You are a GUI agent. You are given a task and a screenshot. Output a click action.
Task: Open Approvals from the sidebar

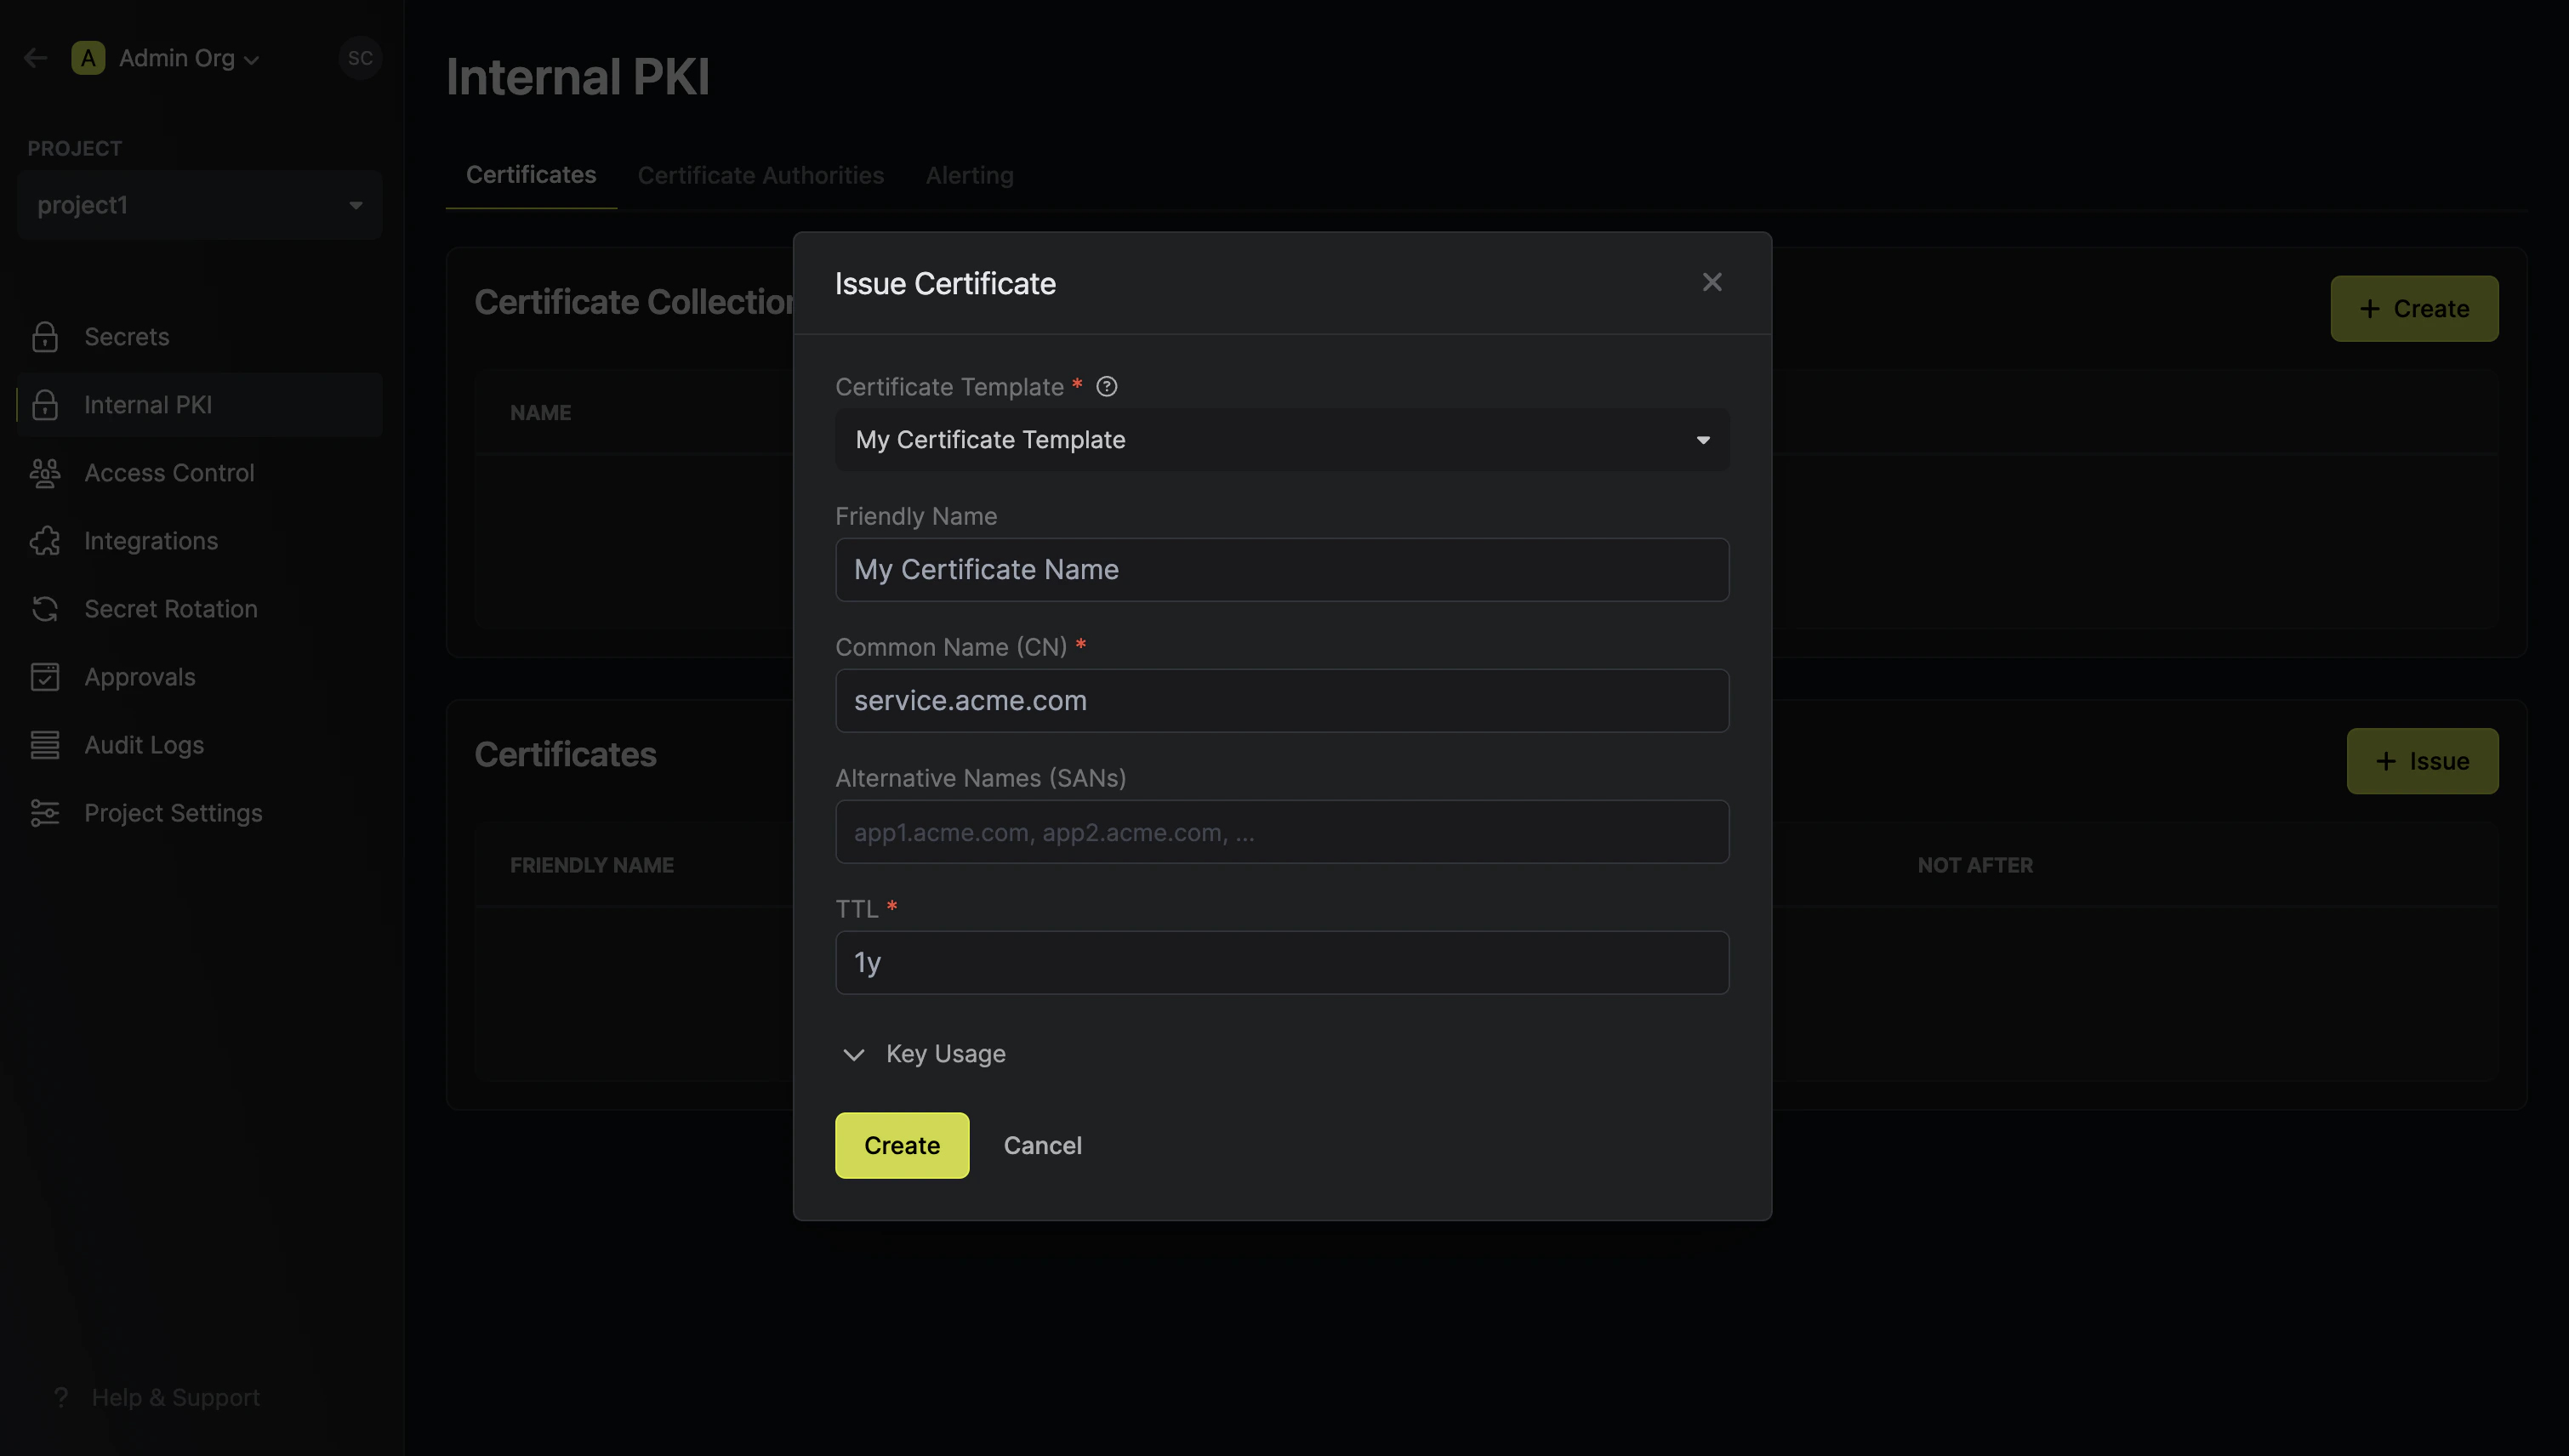(x=199, y=677)
